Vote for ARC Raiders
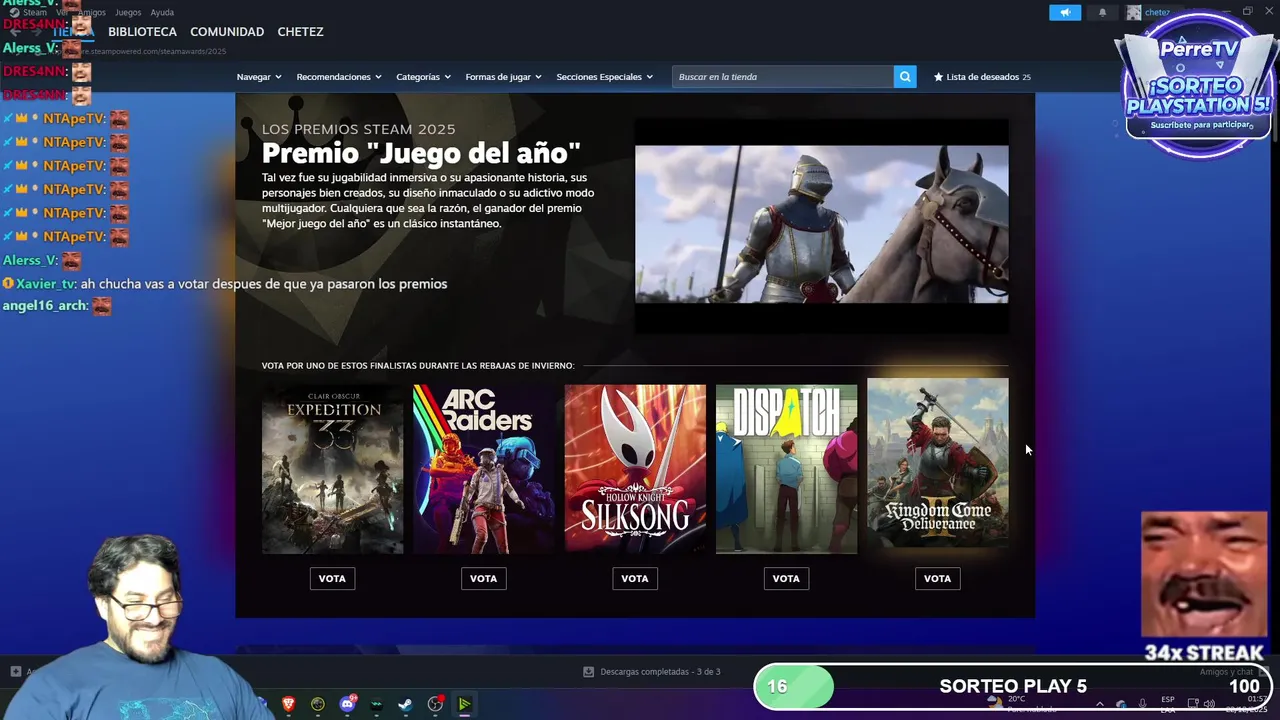The height and width of the screenshot is (720, 1280). [483, 578]
